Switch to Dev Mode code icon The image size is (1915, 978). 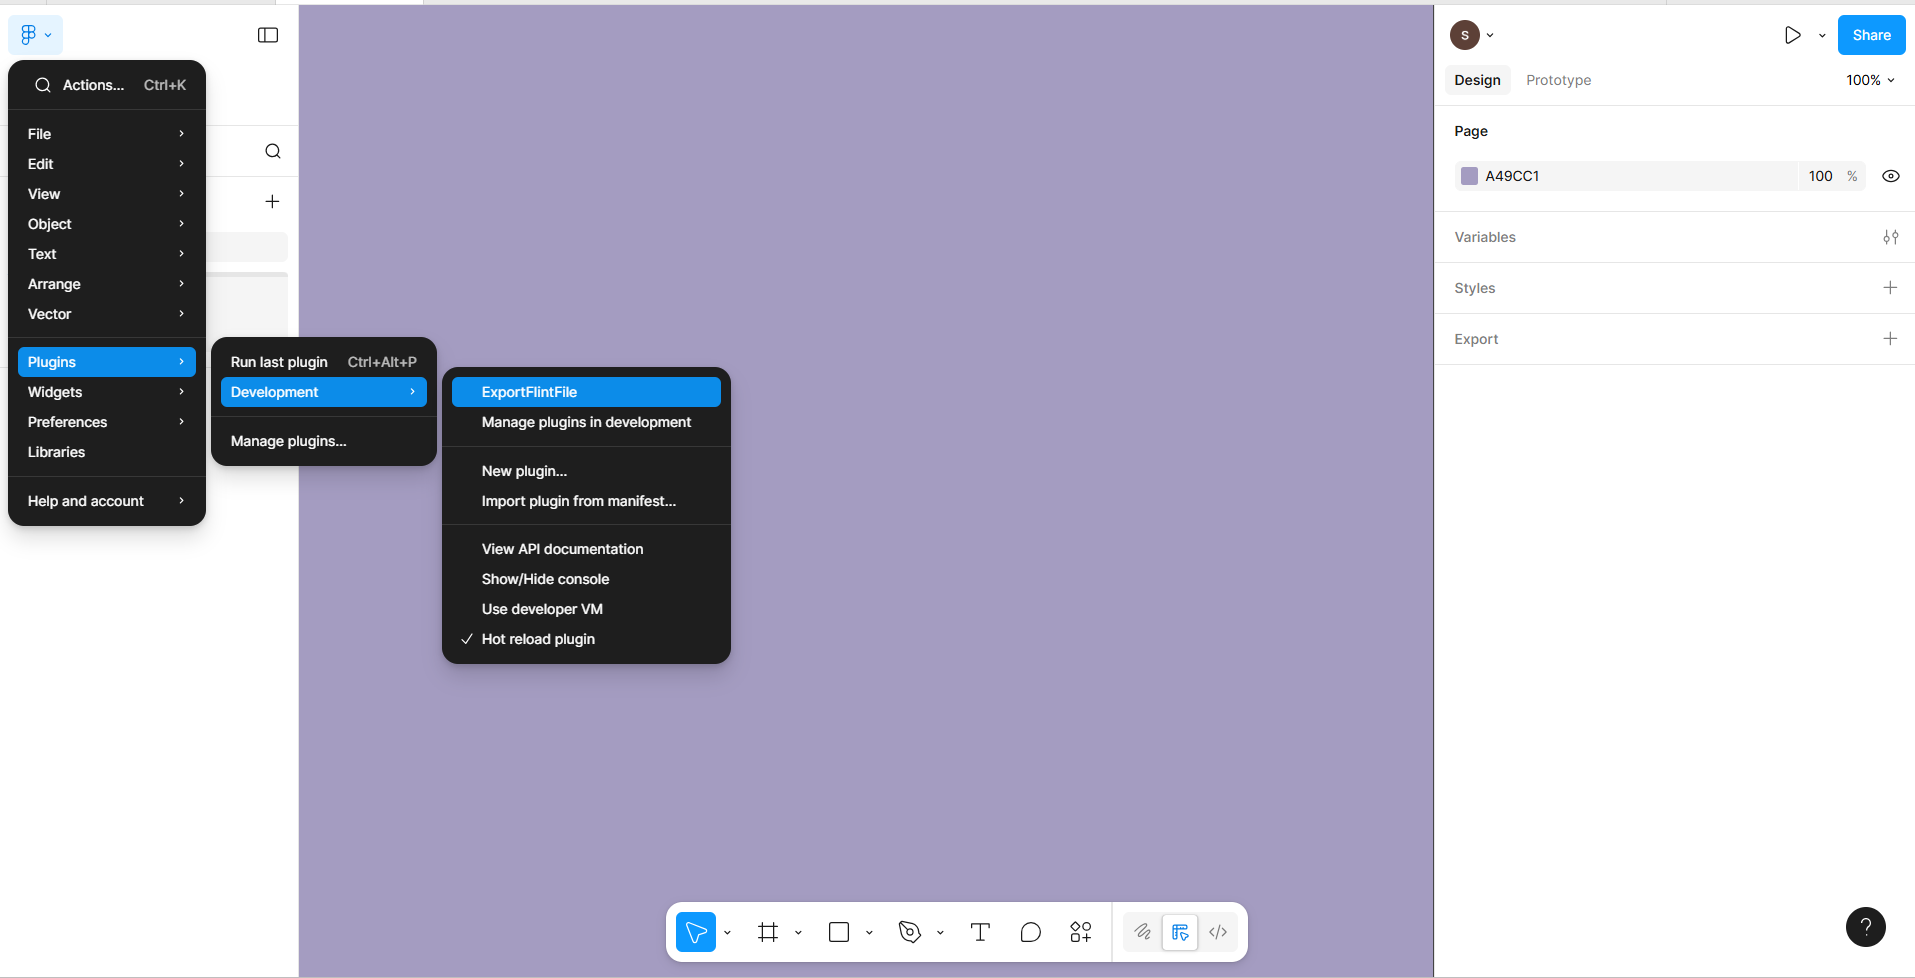[x=1218, y=932]
